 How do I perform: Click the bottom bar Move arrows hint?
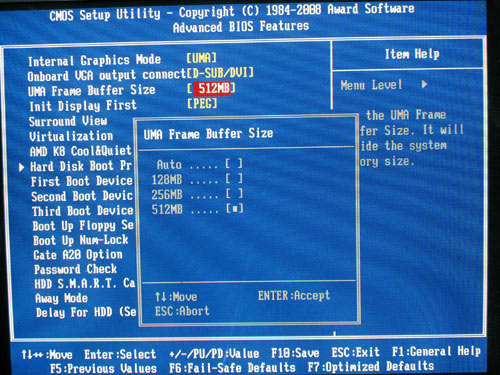[x=47, y=354]
